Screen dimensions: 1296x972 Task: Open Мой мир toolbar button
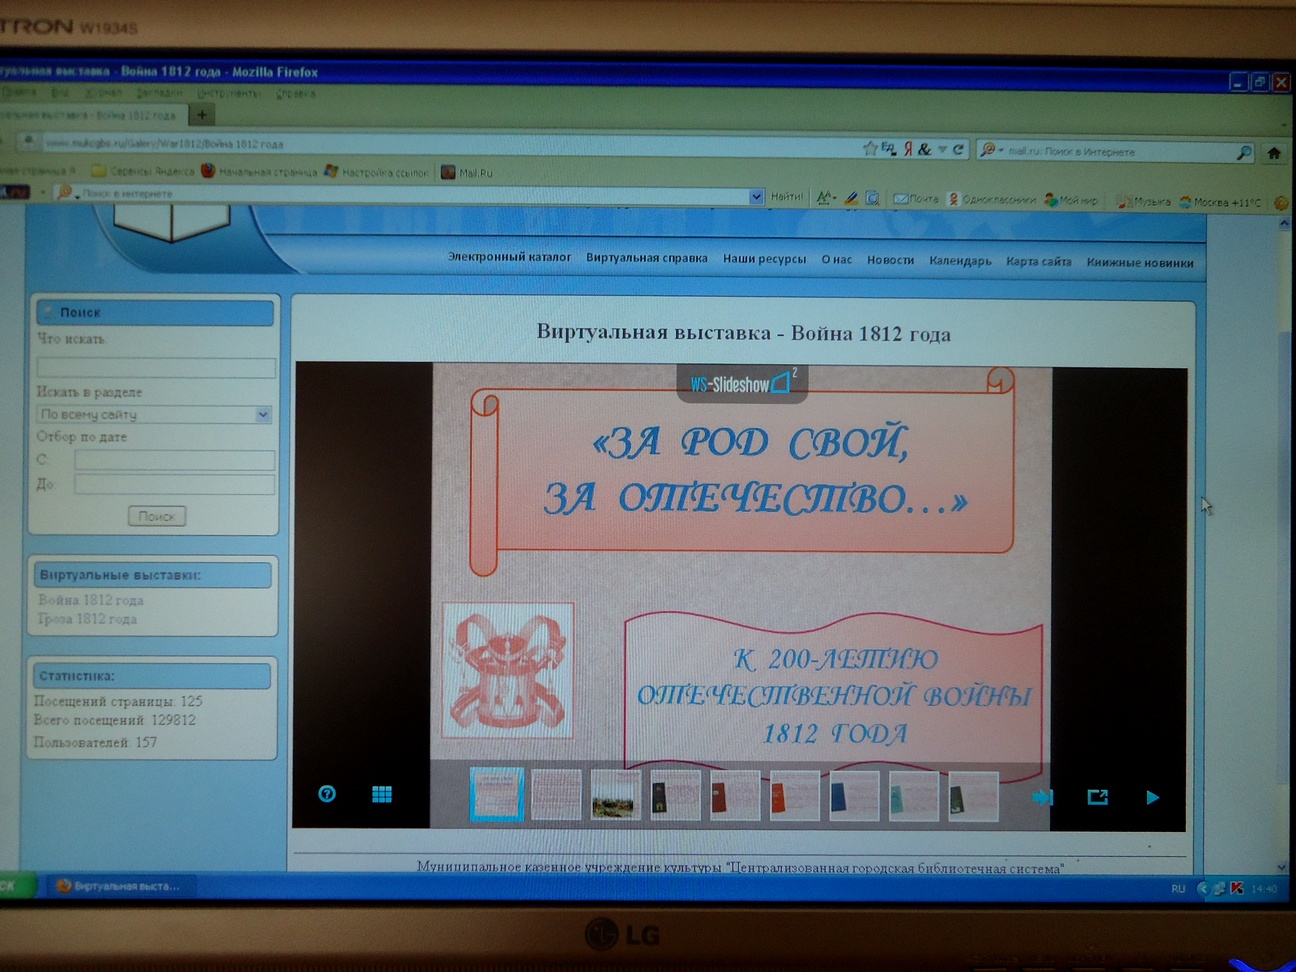pos(1071,201)
